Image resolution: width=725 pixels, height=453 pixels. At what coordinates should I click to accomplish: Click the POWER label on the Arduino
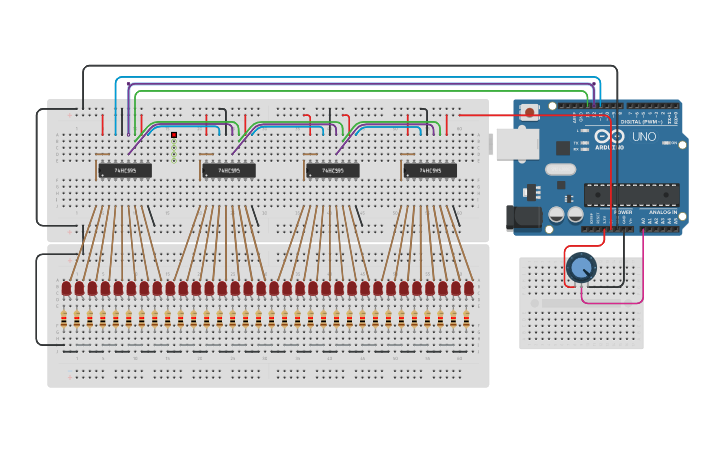point(622,212)
